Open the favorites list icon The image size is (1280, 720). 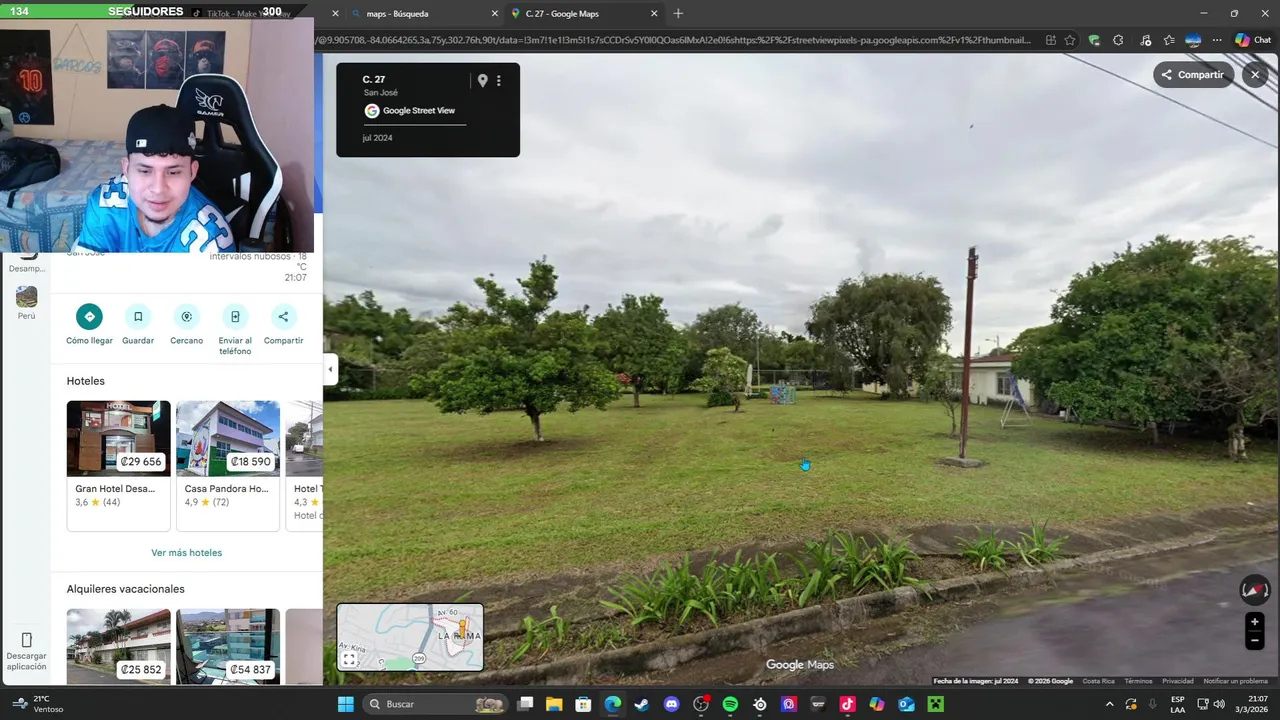[x=1169, y=40]
